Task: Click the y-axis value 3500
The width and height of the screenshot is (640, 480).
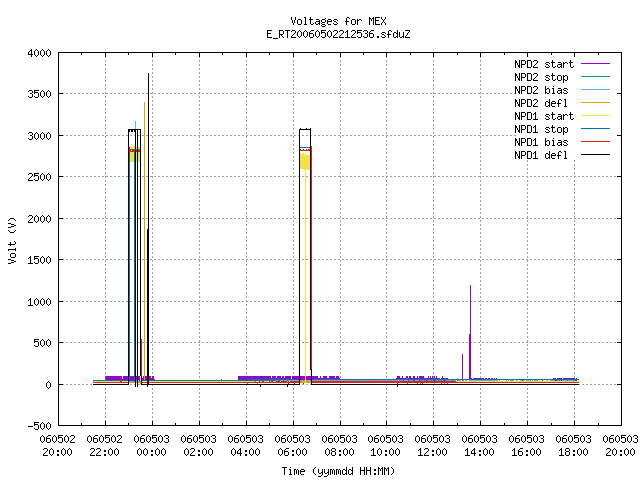Action: point(40,94)
